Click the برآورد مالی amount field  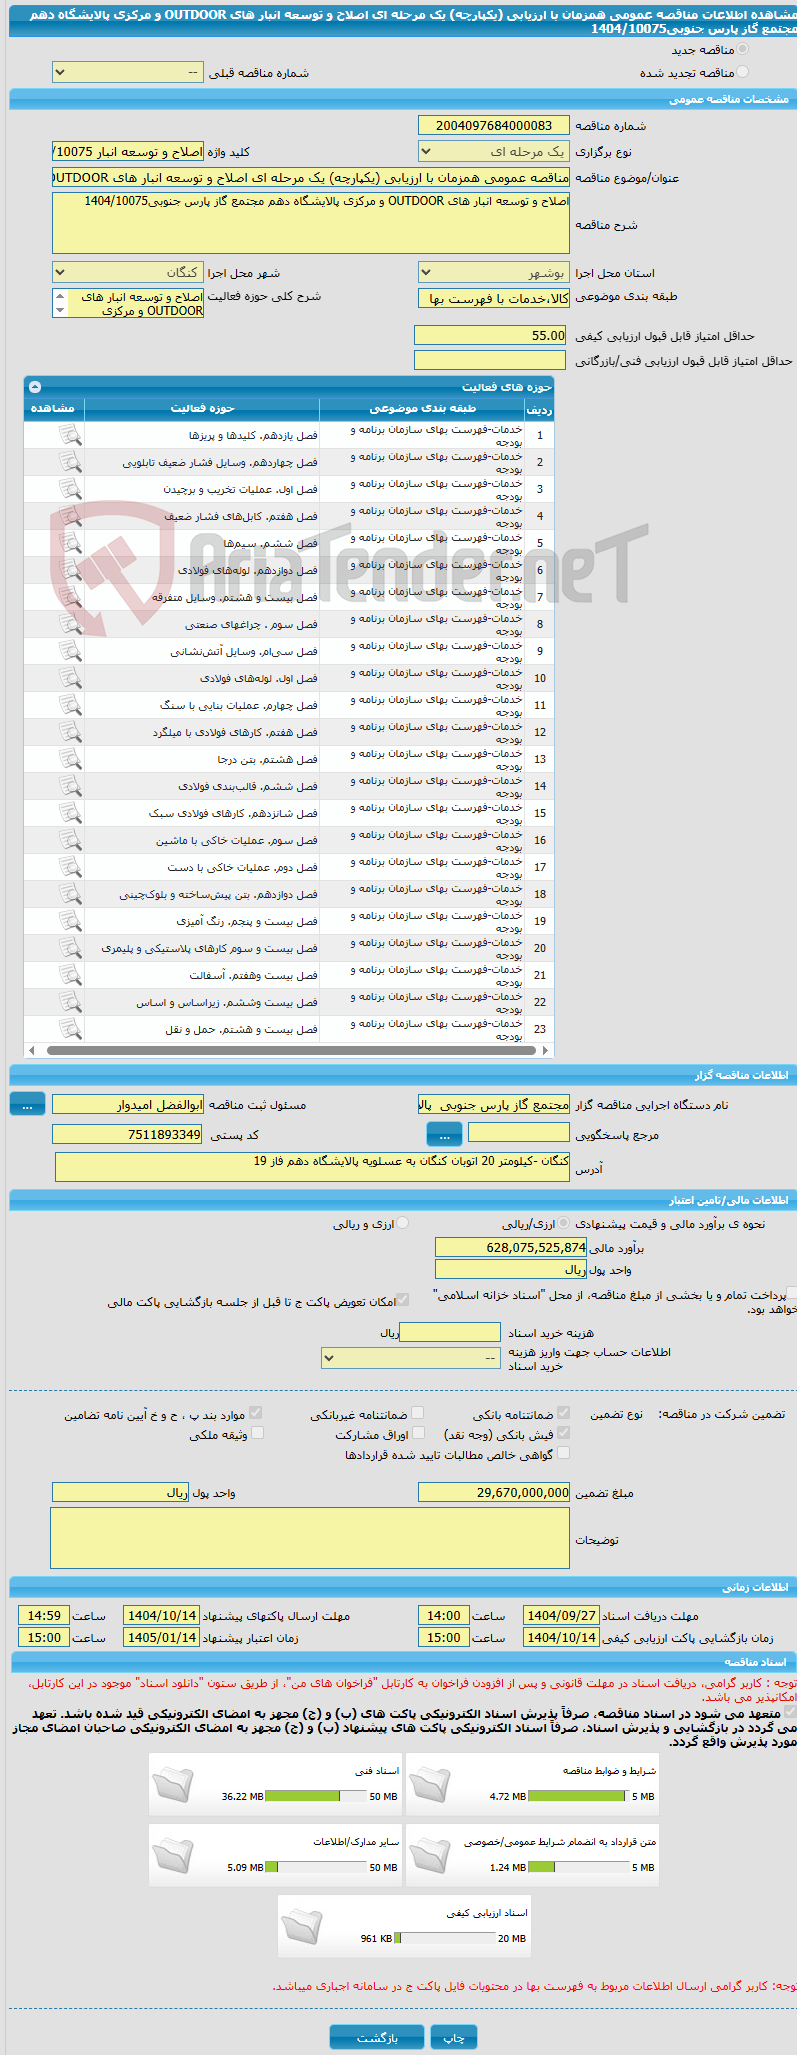coord(511,1247)
